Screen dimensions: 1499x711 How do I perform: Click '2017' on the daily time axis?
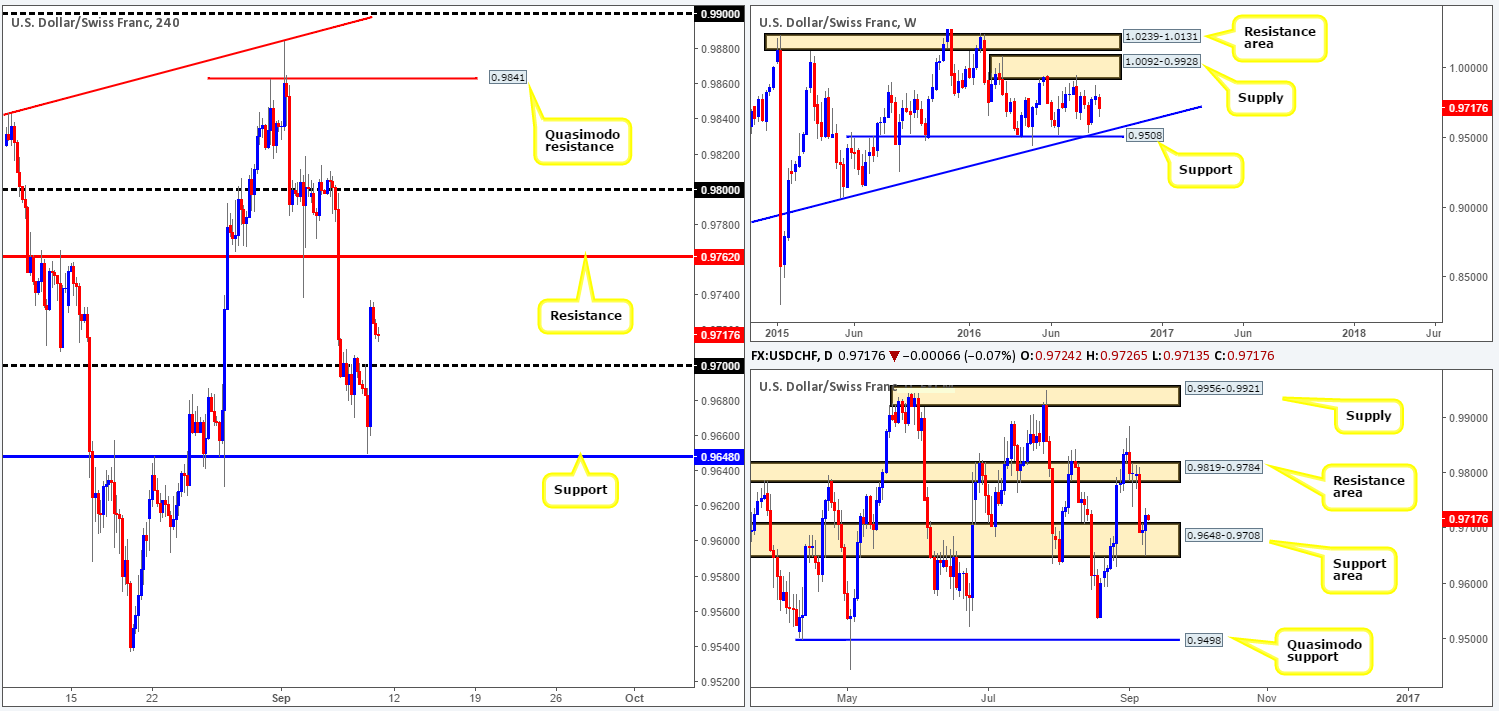coord(1407,697)
